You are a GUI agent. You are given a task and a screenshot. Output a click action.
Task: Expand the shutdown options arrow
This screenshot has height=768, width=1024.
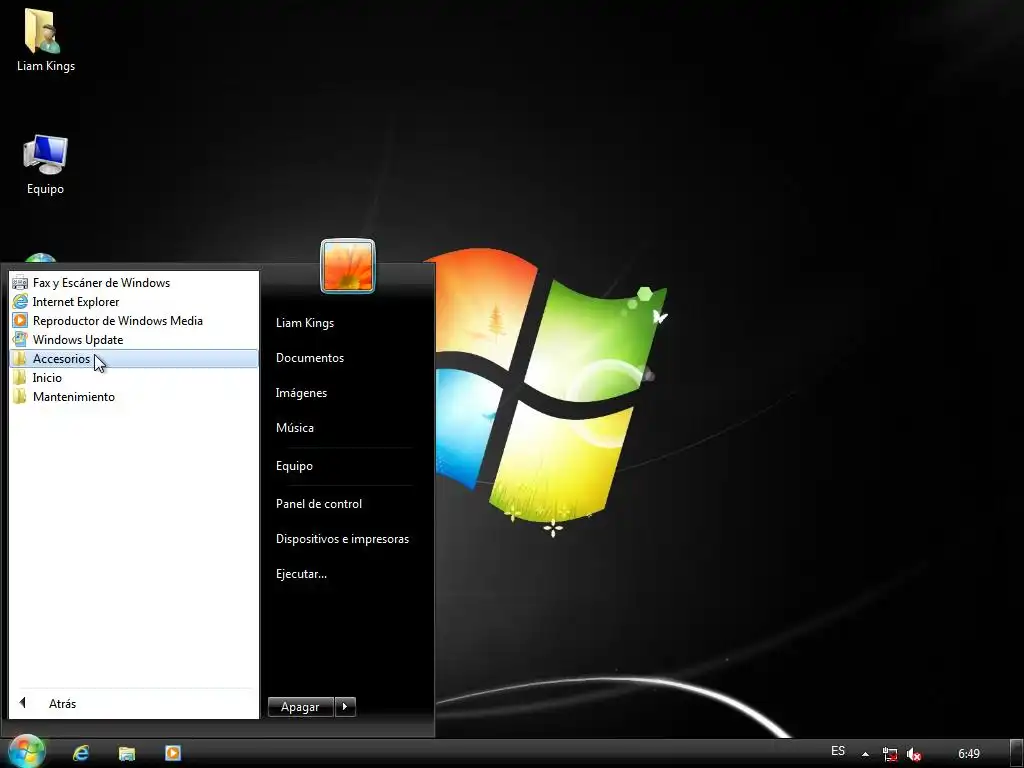345,707
